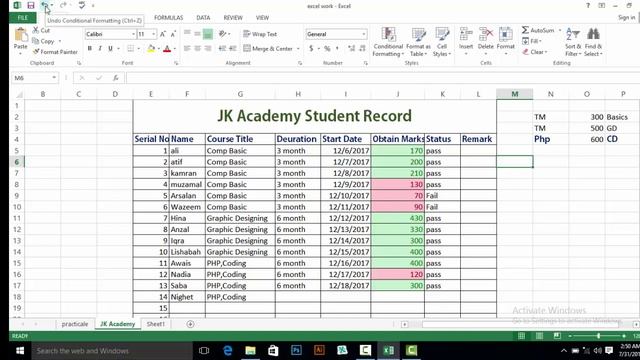Open Find & Select menu
The width and height of the screenshot is (640, 360).
(x=593, y=42)
